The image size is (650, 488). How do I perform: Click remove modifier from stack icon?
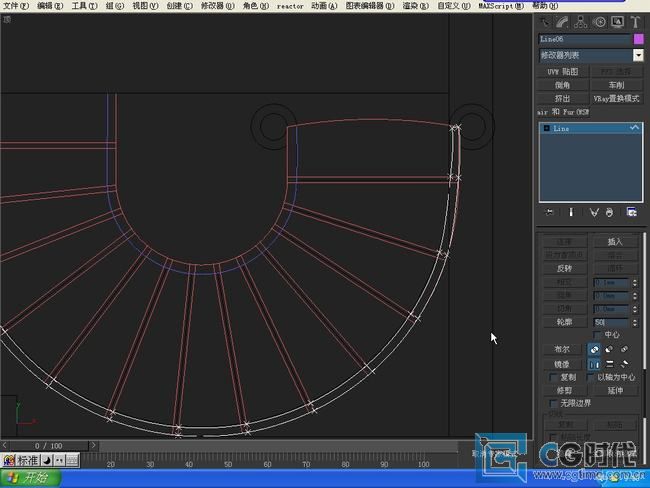click(609, 213)
